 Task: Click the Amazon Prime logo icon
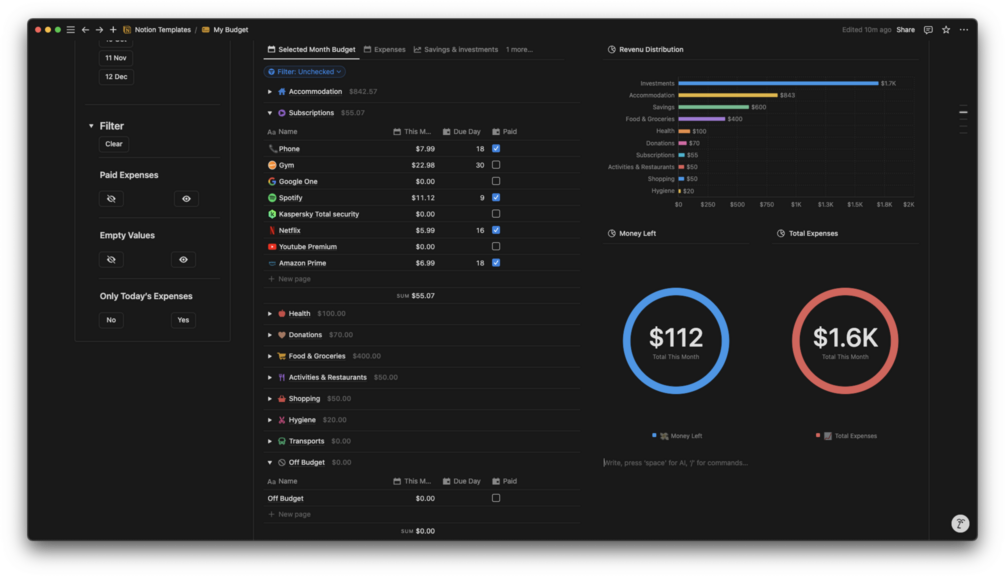(x=272, y=263)
